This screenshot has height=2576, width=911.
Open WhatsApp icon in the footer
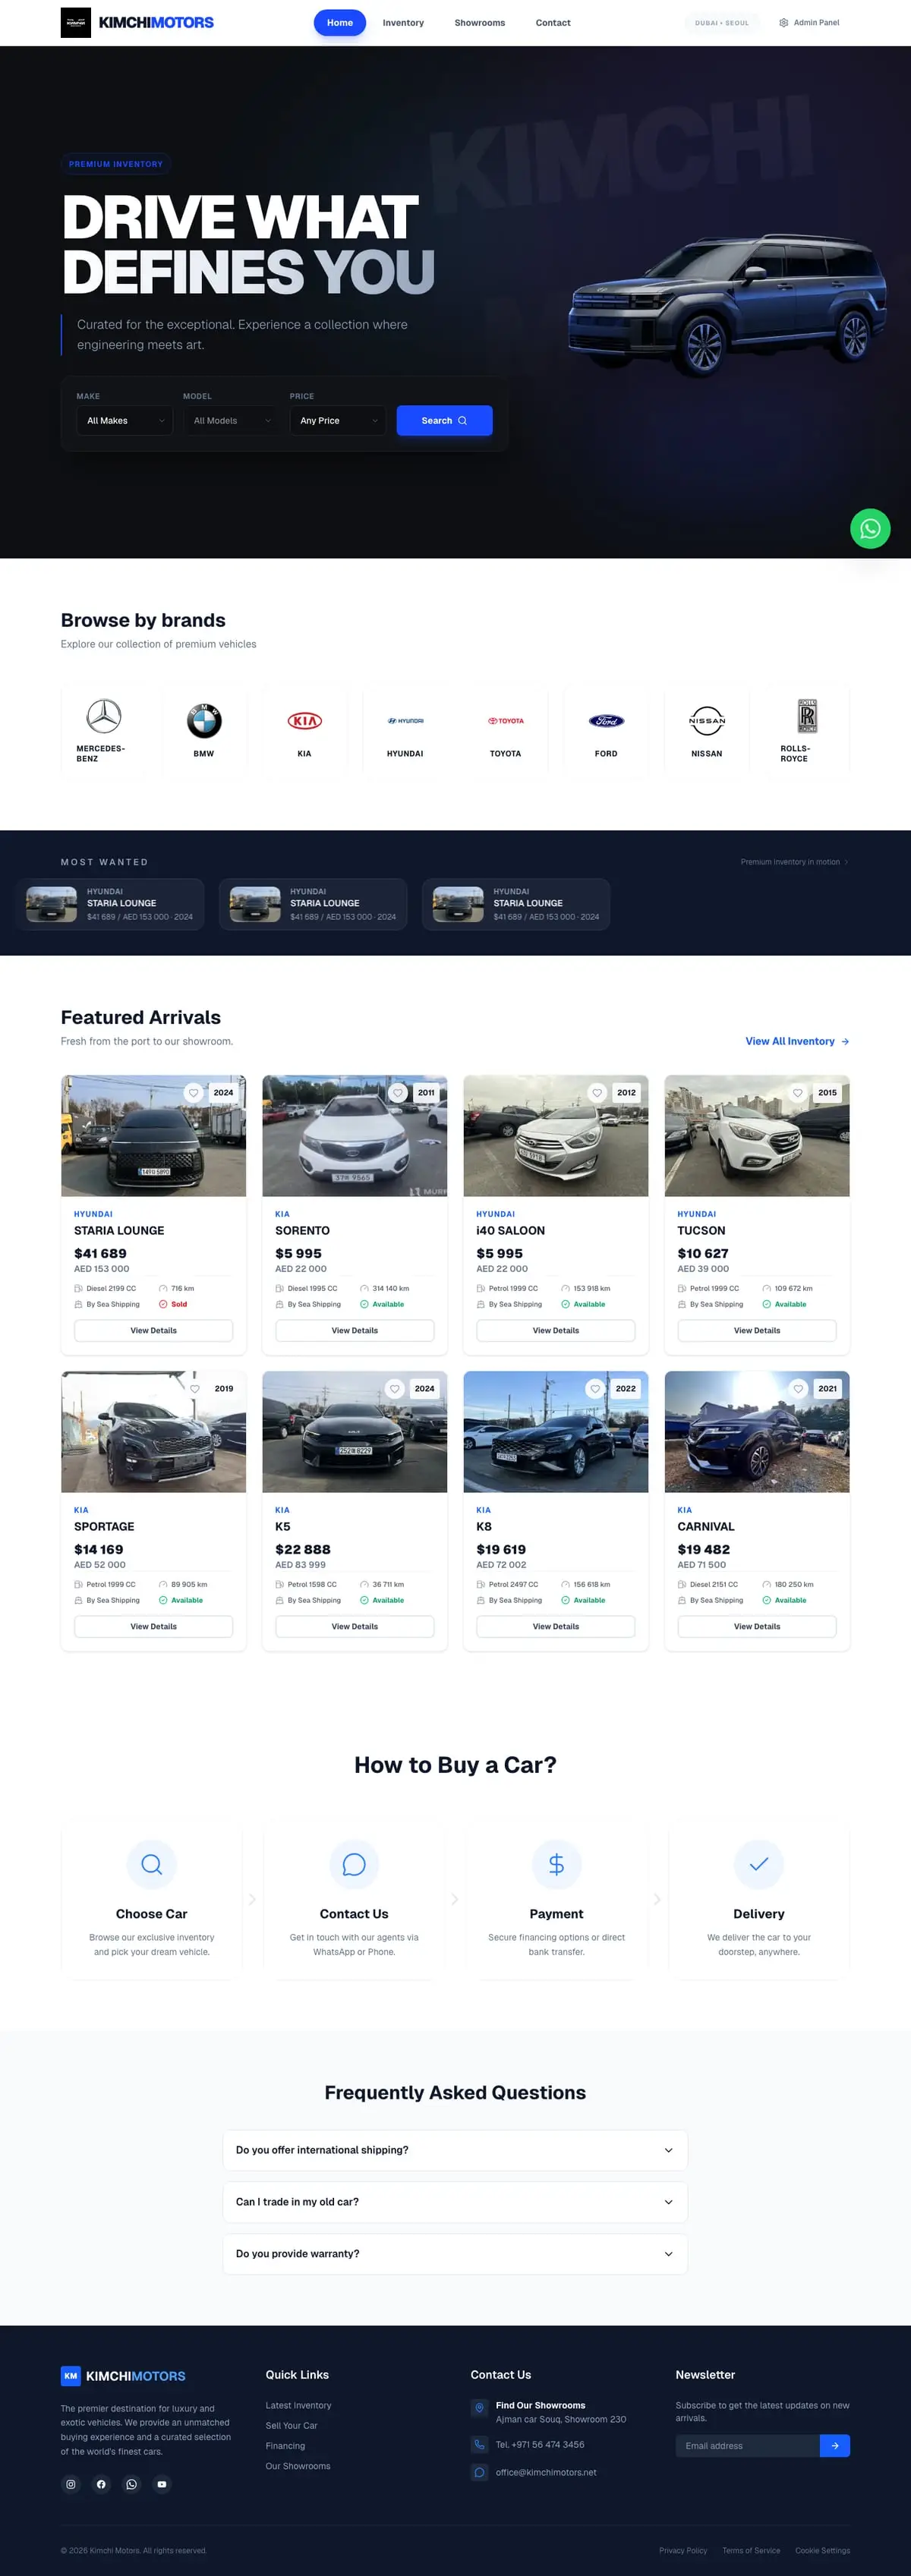click(x=131, y=2484)
